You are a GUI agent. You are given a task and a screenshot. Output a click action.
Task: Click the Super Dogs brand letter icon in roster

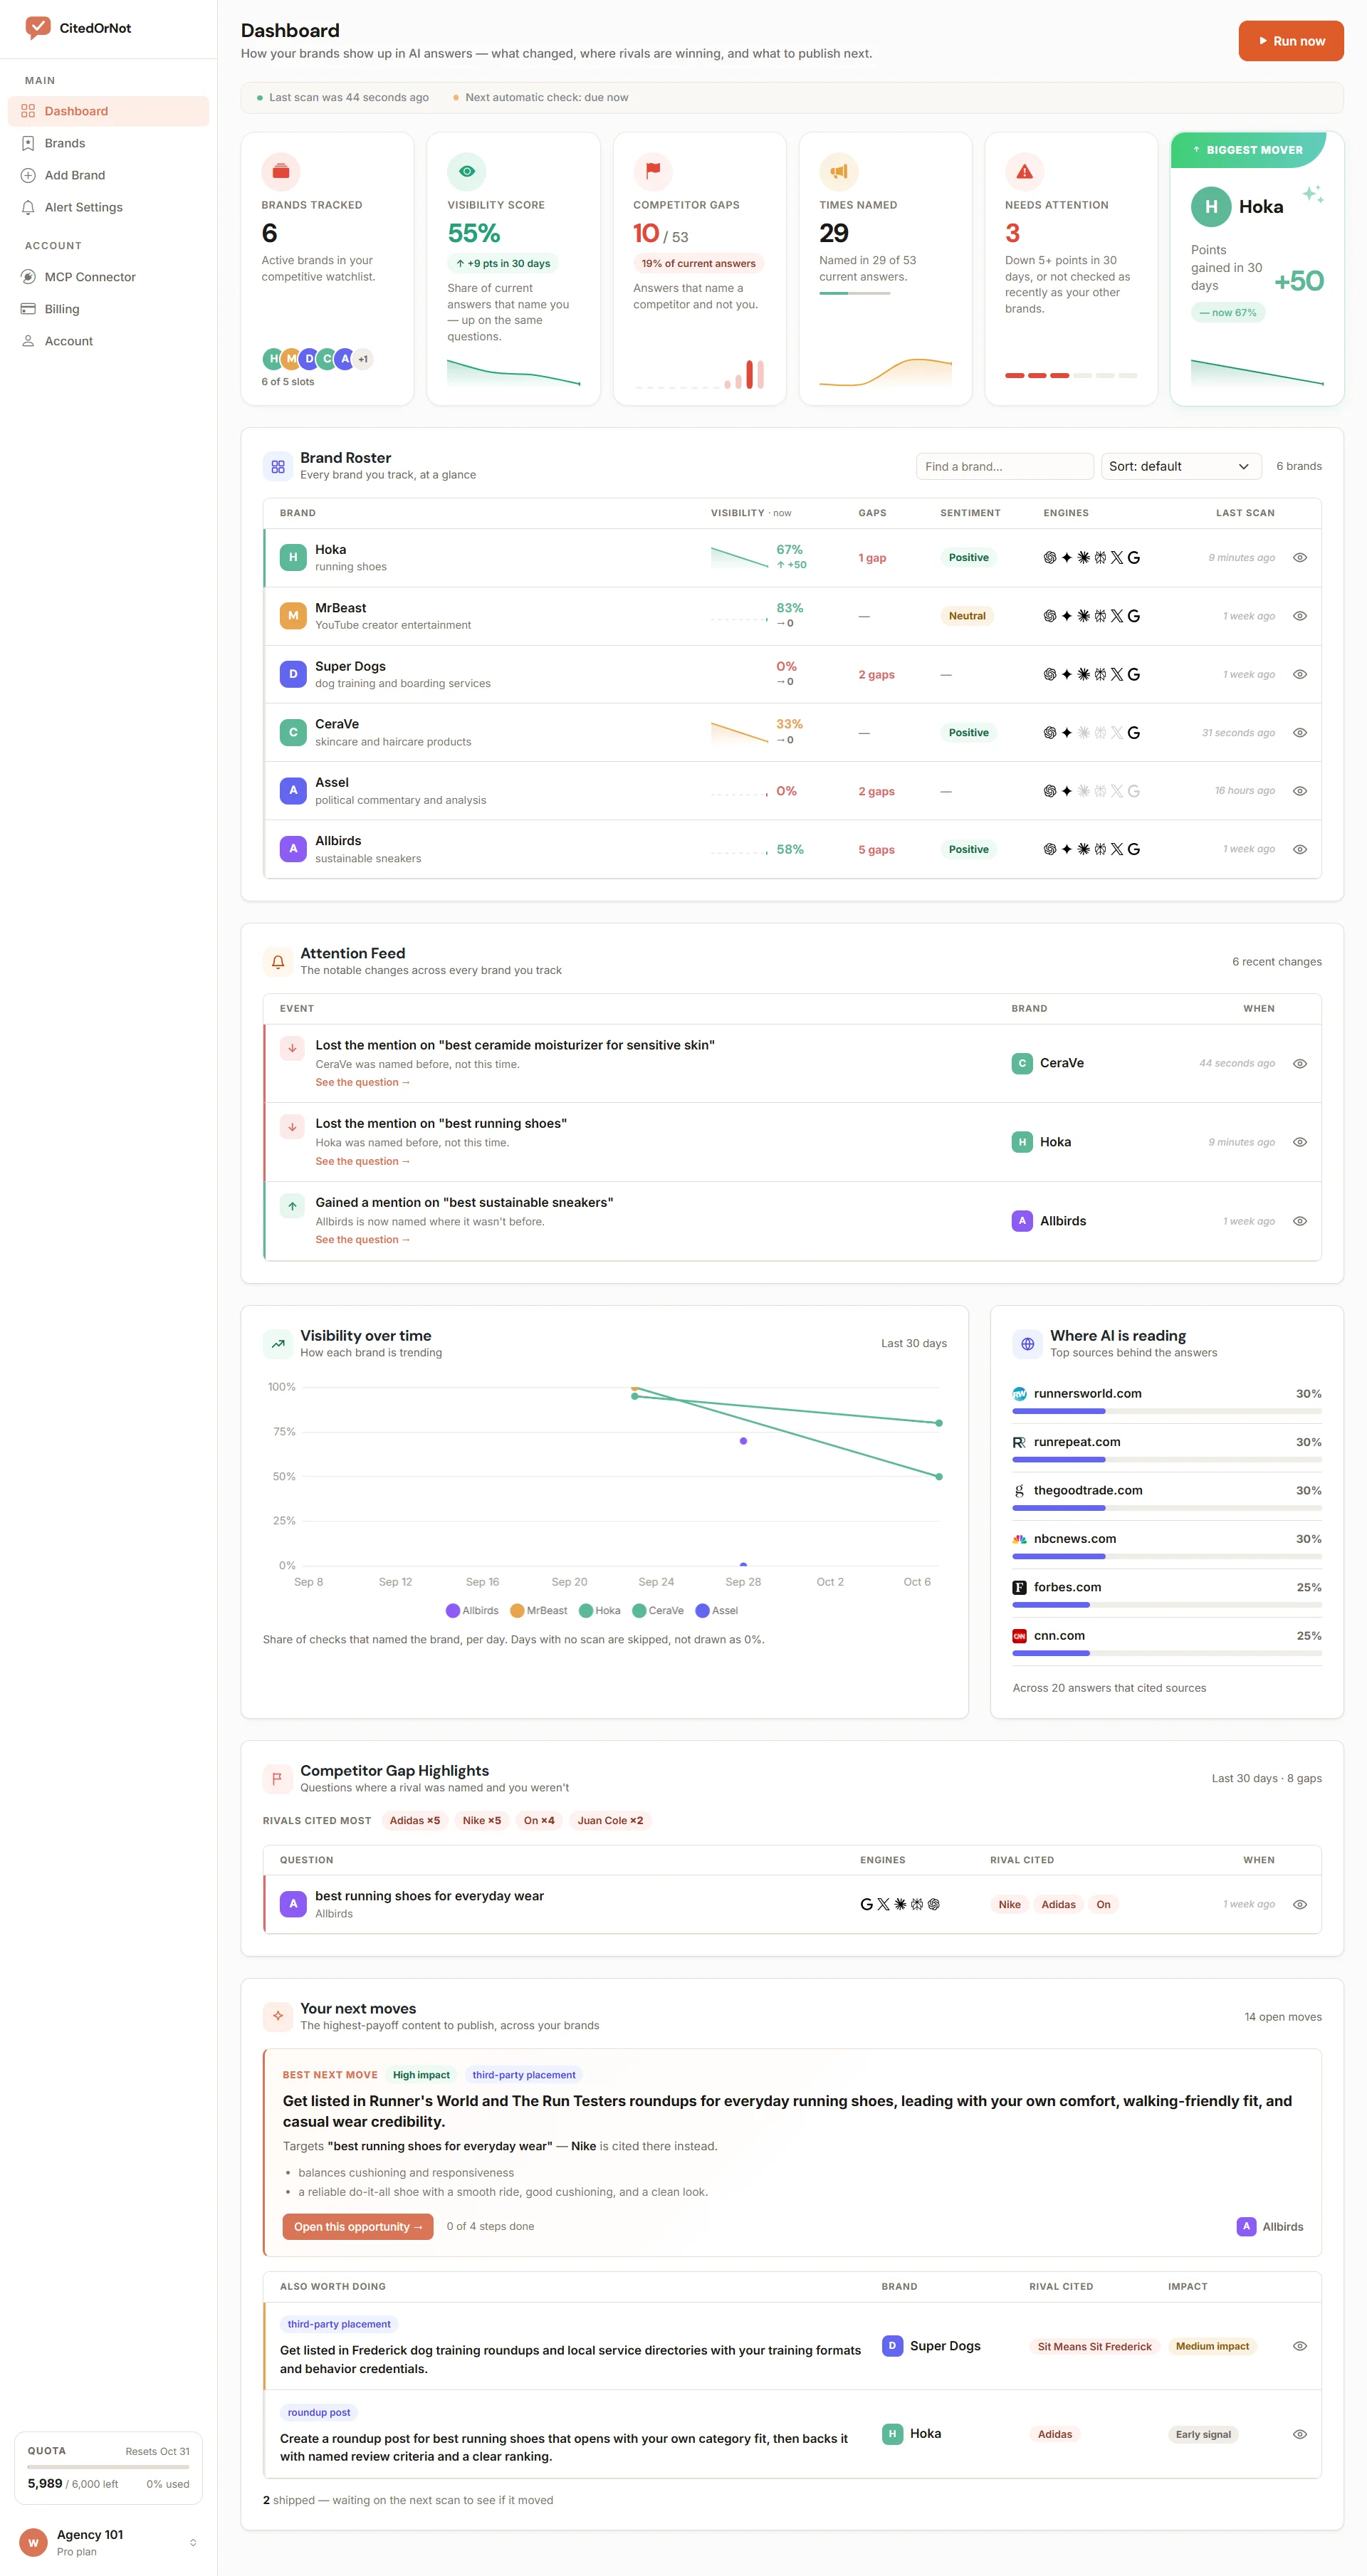(293, 674)
